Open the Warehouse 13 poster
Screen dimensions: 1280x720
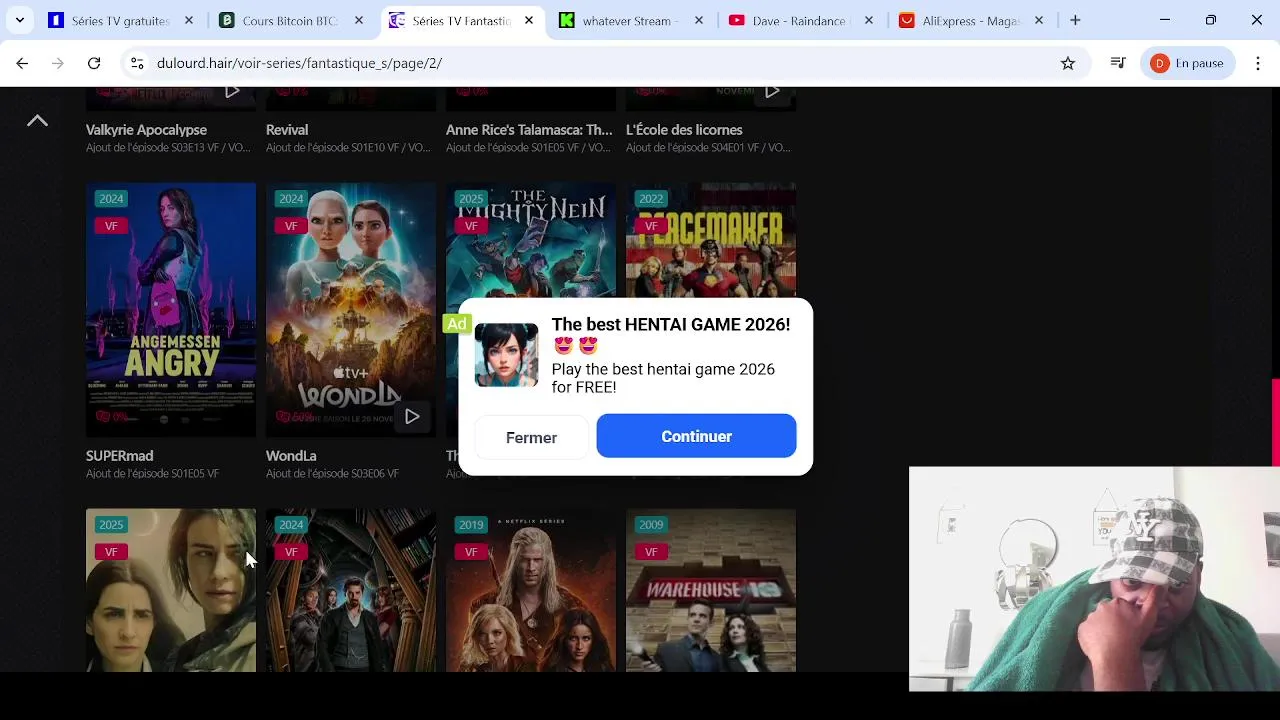[x=711, y=590]
